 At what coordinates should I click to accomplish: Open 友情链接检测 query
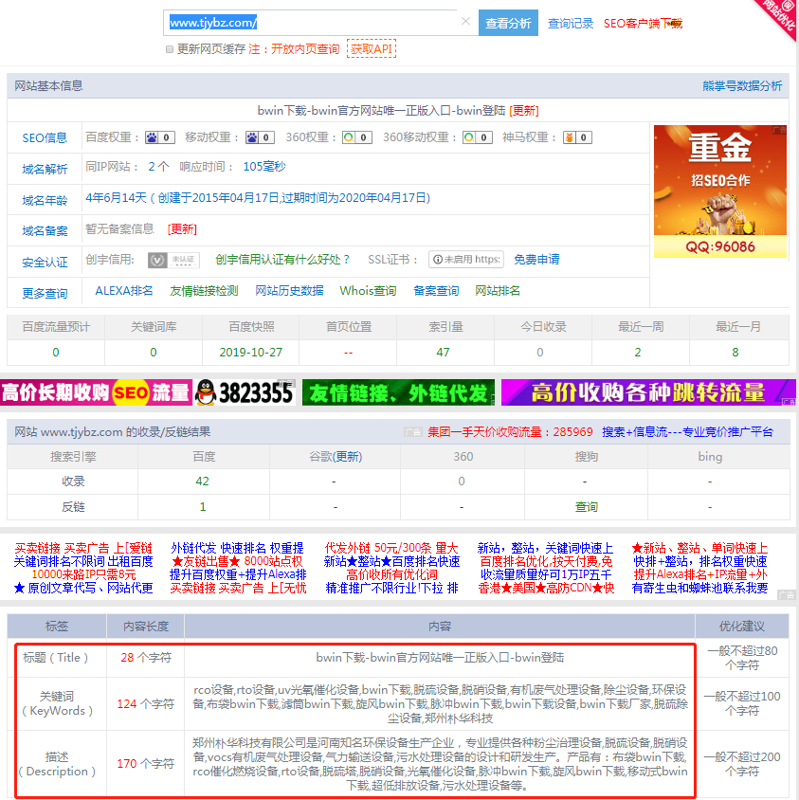coord(204,291)
